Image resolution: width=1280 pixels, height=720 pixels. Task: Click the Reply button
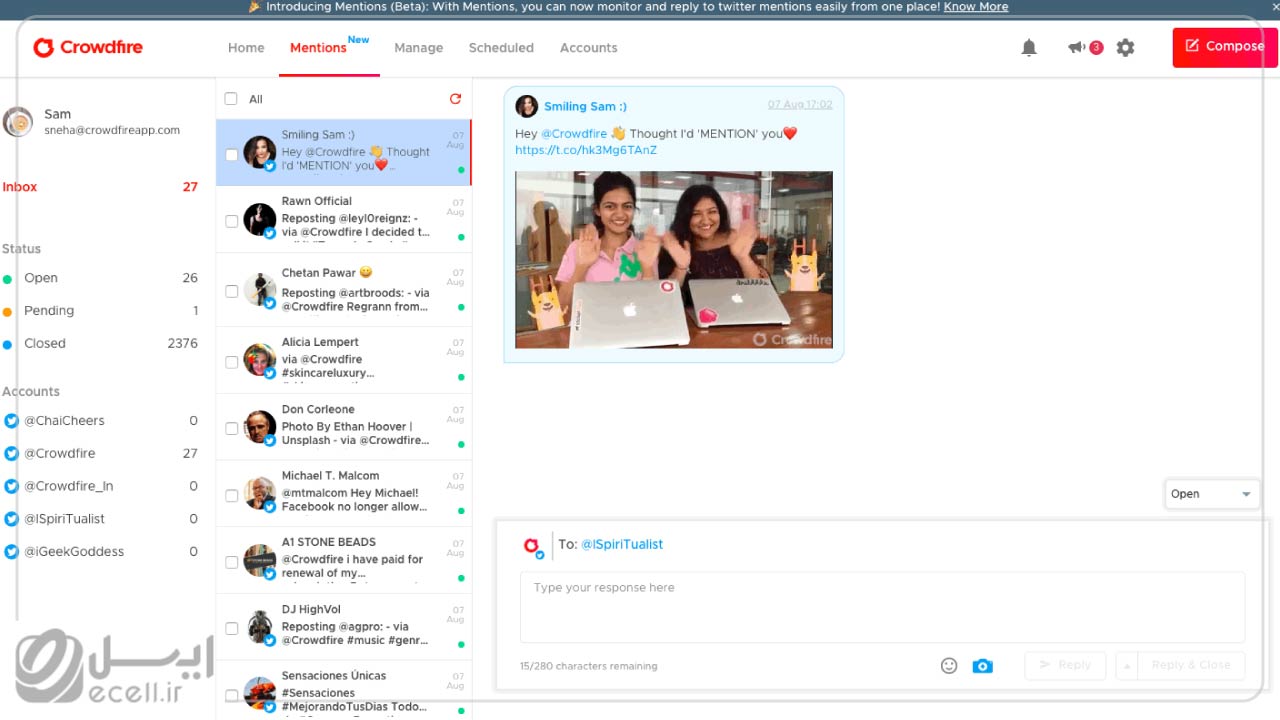click(x=1065, y=666)
